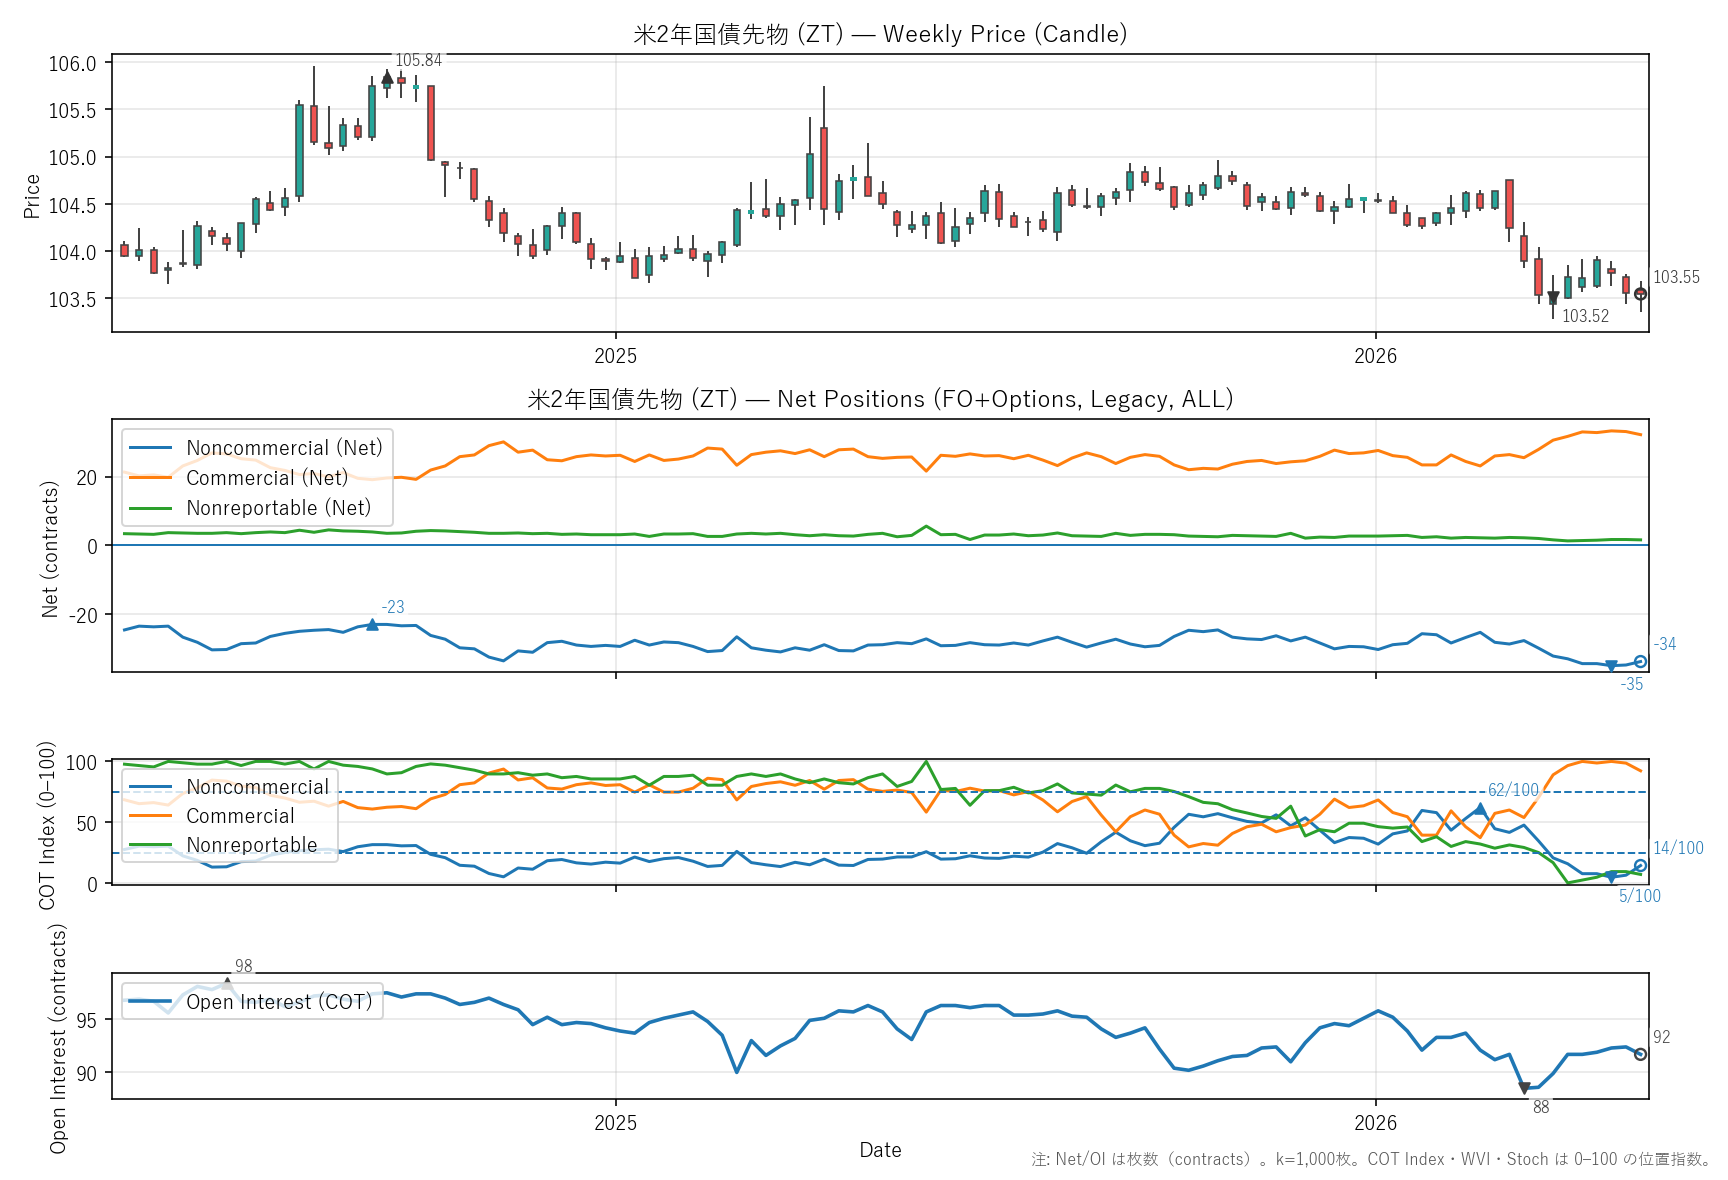The image size is (1728, 1180).
Task: Select the COT Index low triangle marker
Action: point(1611,877)
